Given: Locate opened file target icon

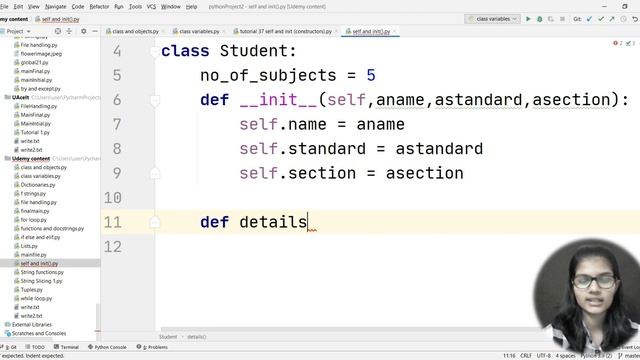Looking at the screenshot, I should [x=58, y=31].
